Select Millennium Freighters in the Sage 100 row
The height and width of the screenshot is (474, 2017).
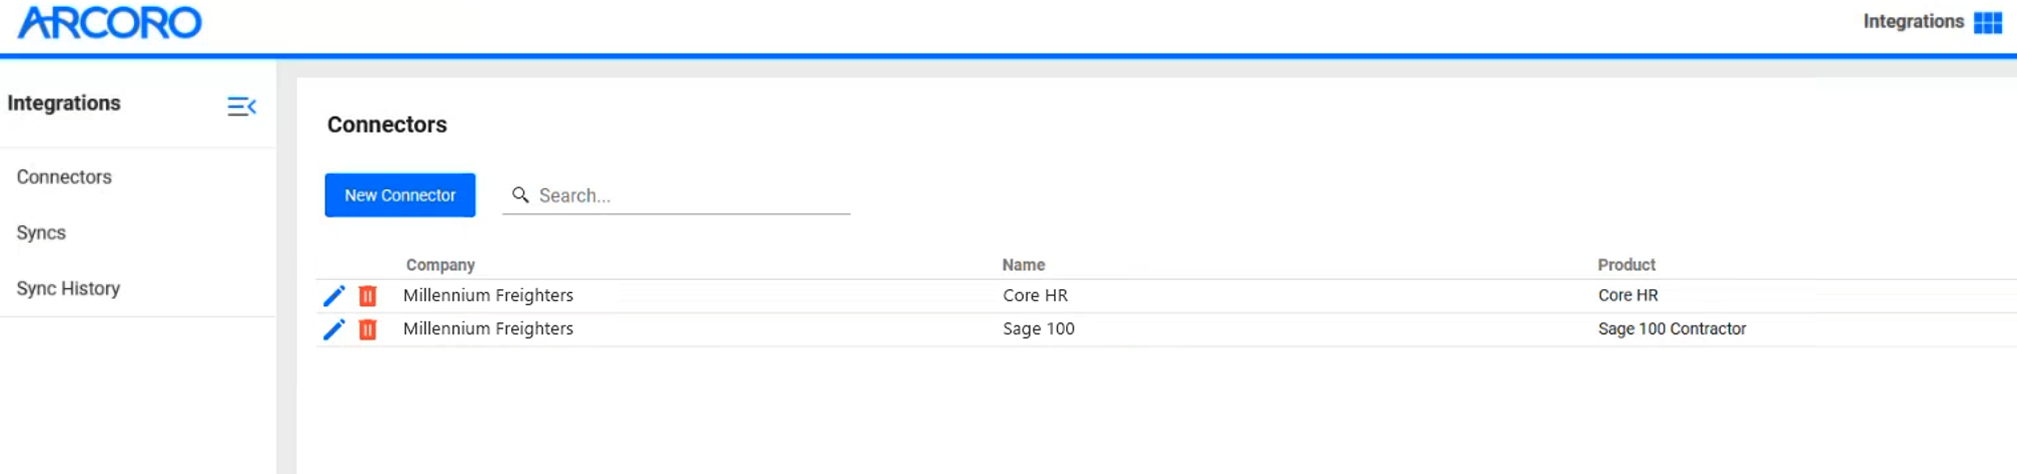click(488, 328)
